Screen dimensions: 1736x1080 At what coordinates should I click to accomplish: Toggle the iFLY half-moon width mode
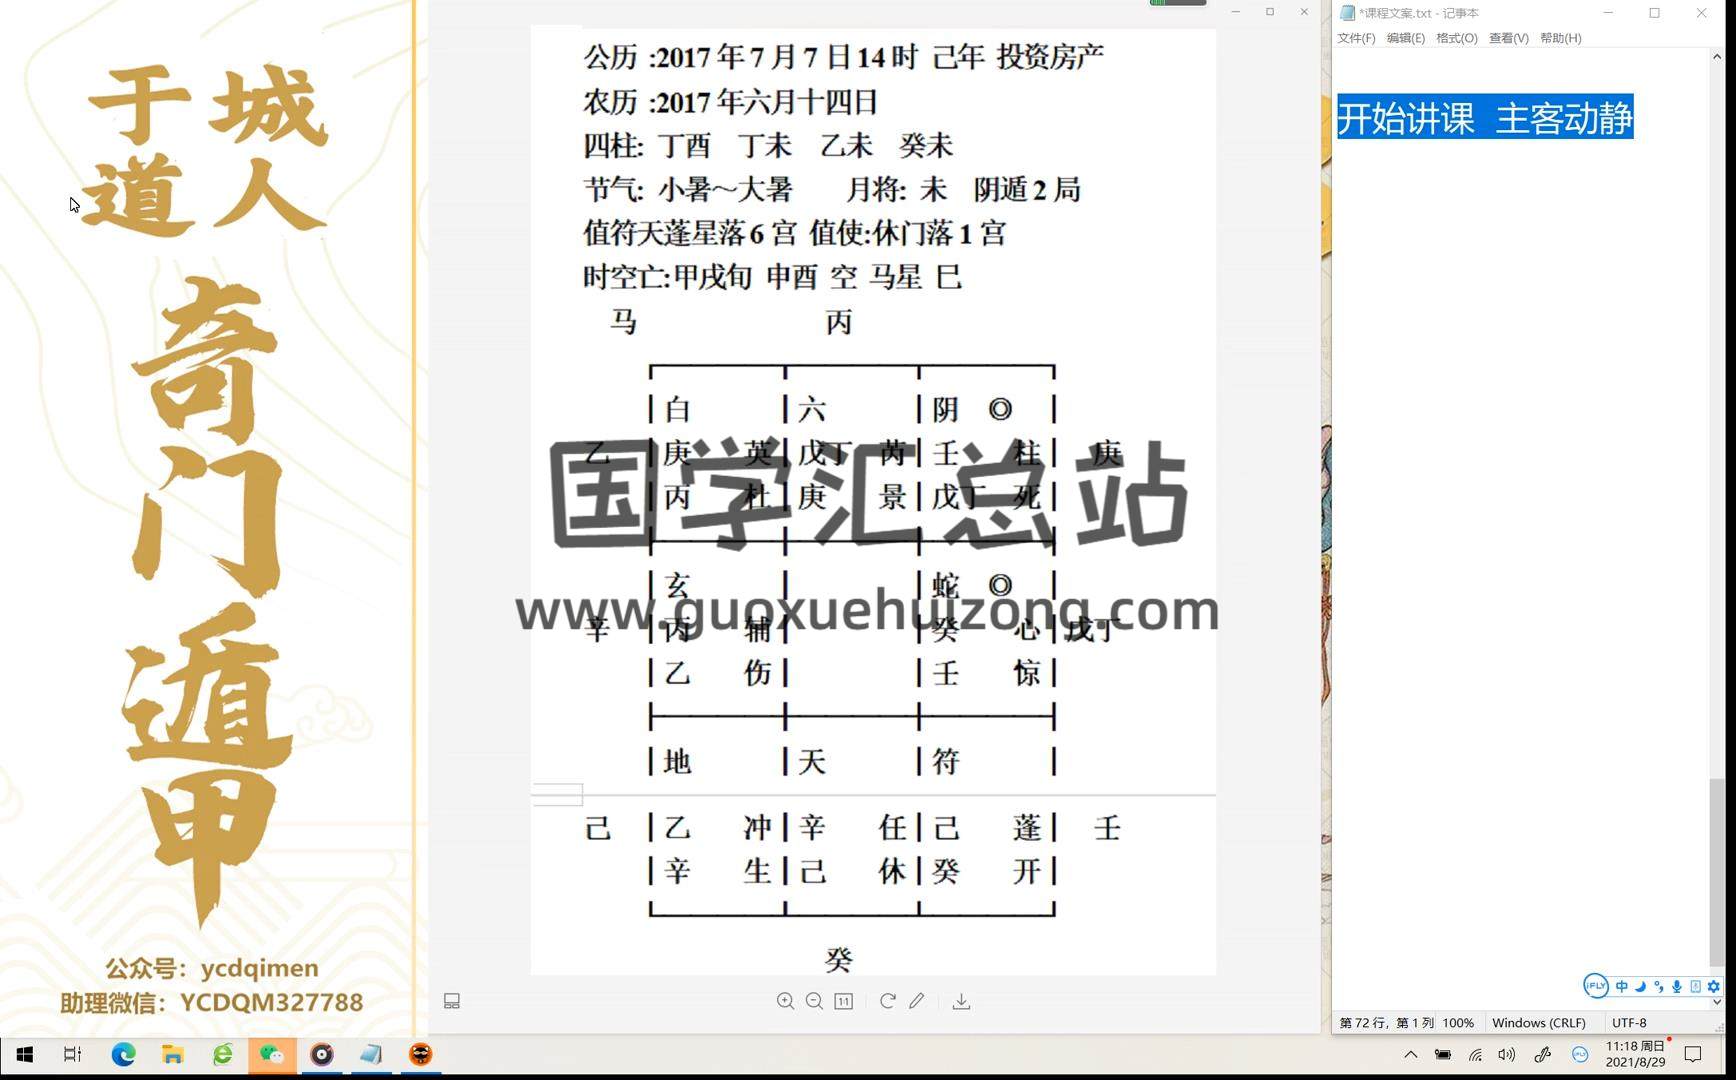point(1641,986)
